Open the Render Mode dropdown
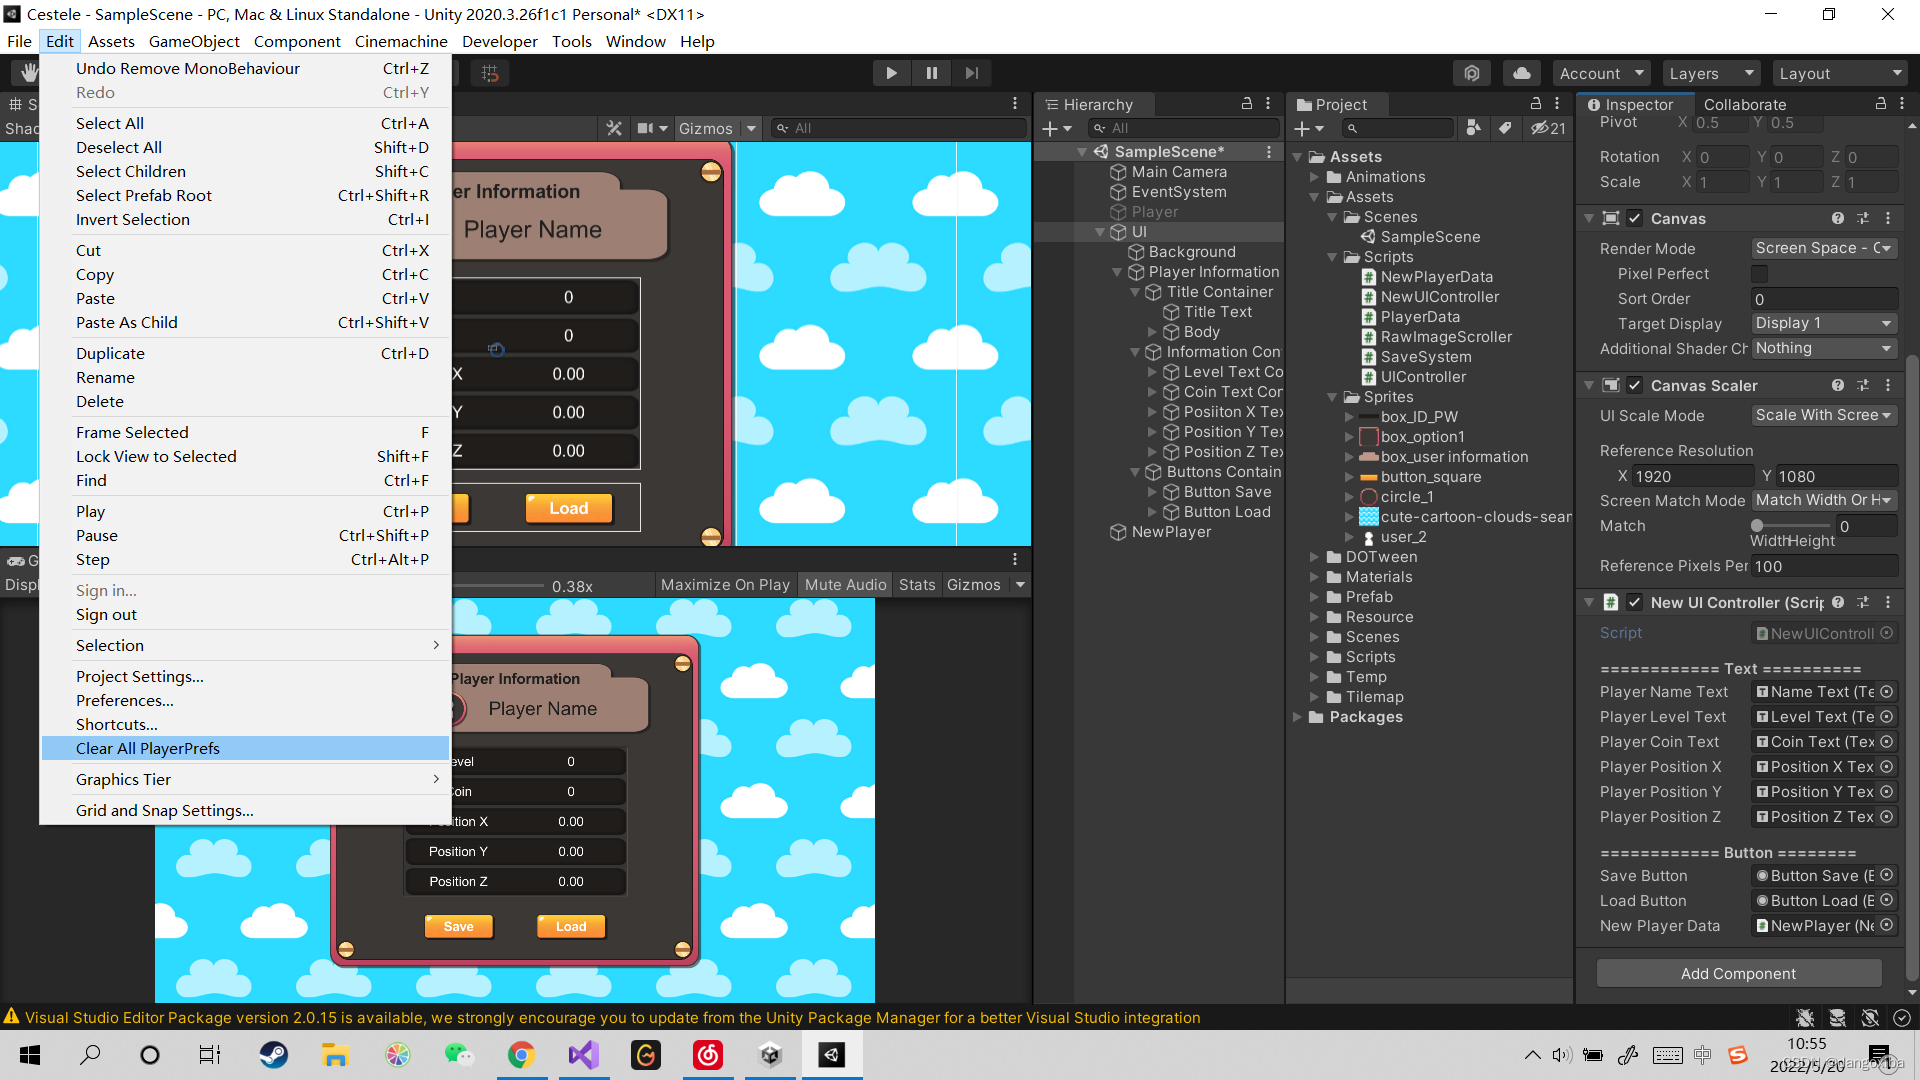 tap(1824, 248)
